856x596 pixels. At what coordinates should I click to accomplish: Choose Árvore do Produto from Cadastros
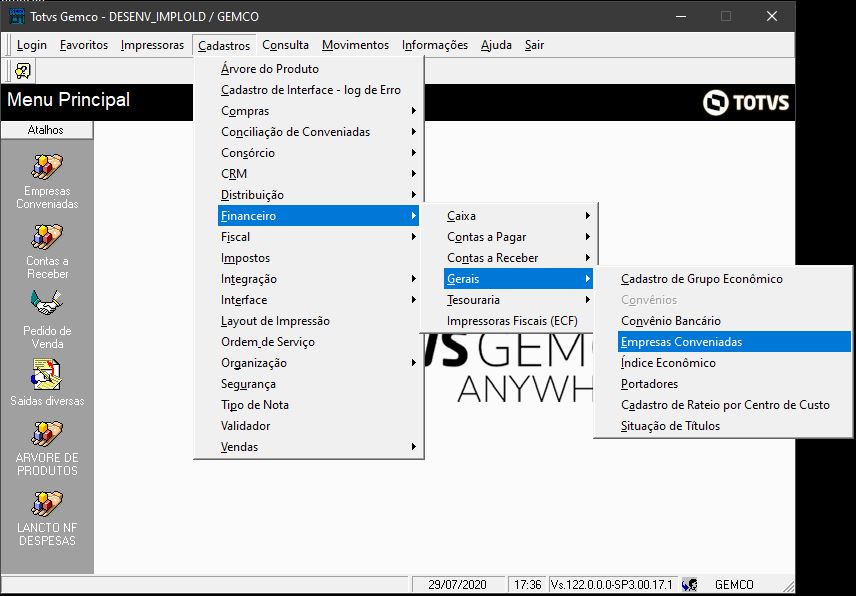pos(318,69)
